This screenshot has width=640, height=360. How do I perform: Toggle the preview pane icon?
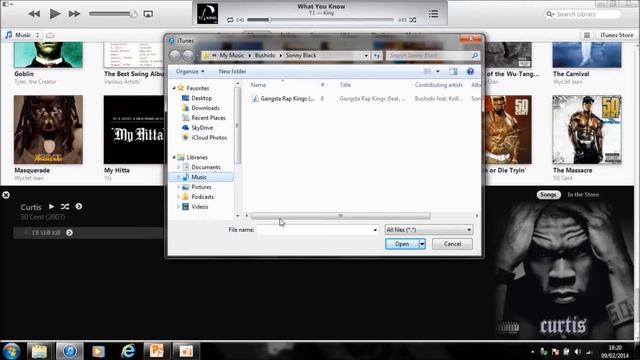click(453, 71)
